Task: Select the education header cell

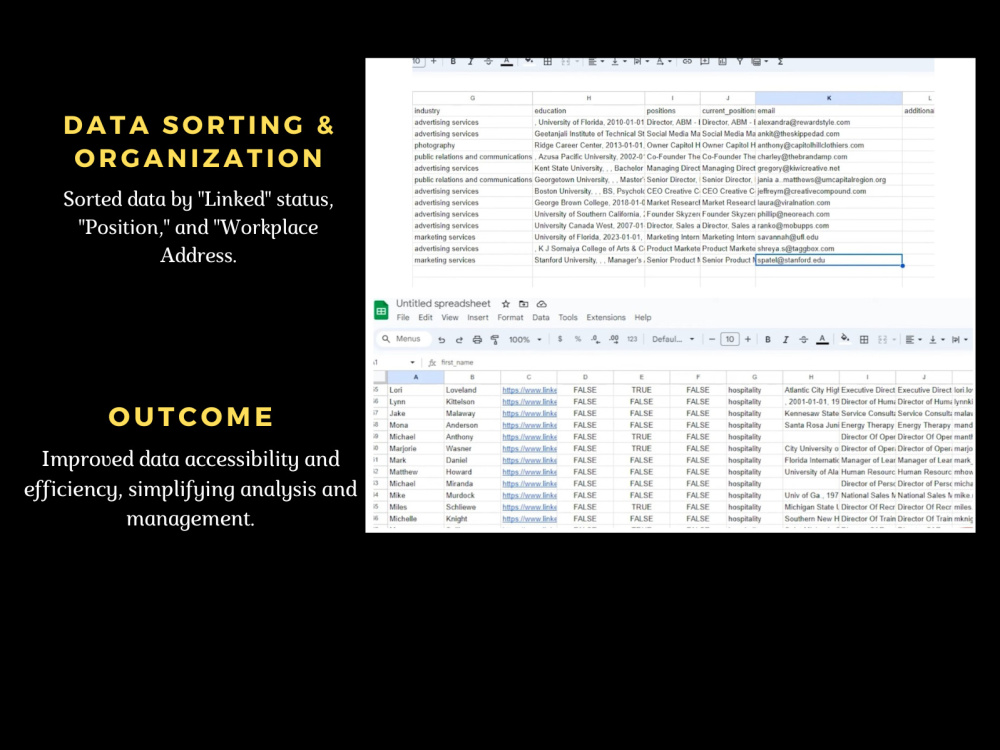Action: 588,111
